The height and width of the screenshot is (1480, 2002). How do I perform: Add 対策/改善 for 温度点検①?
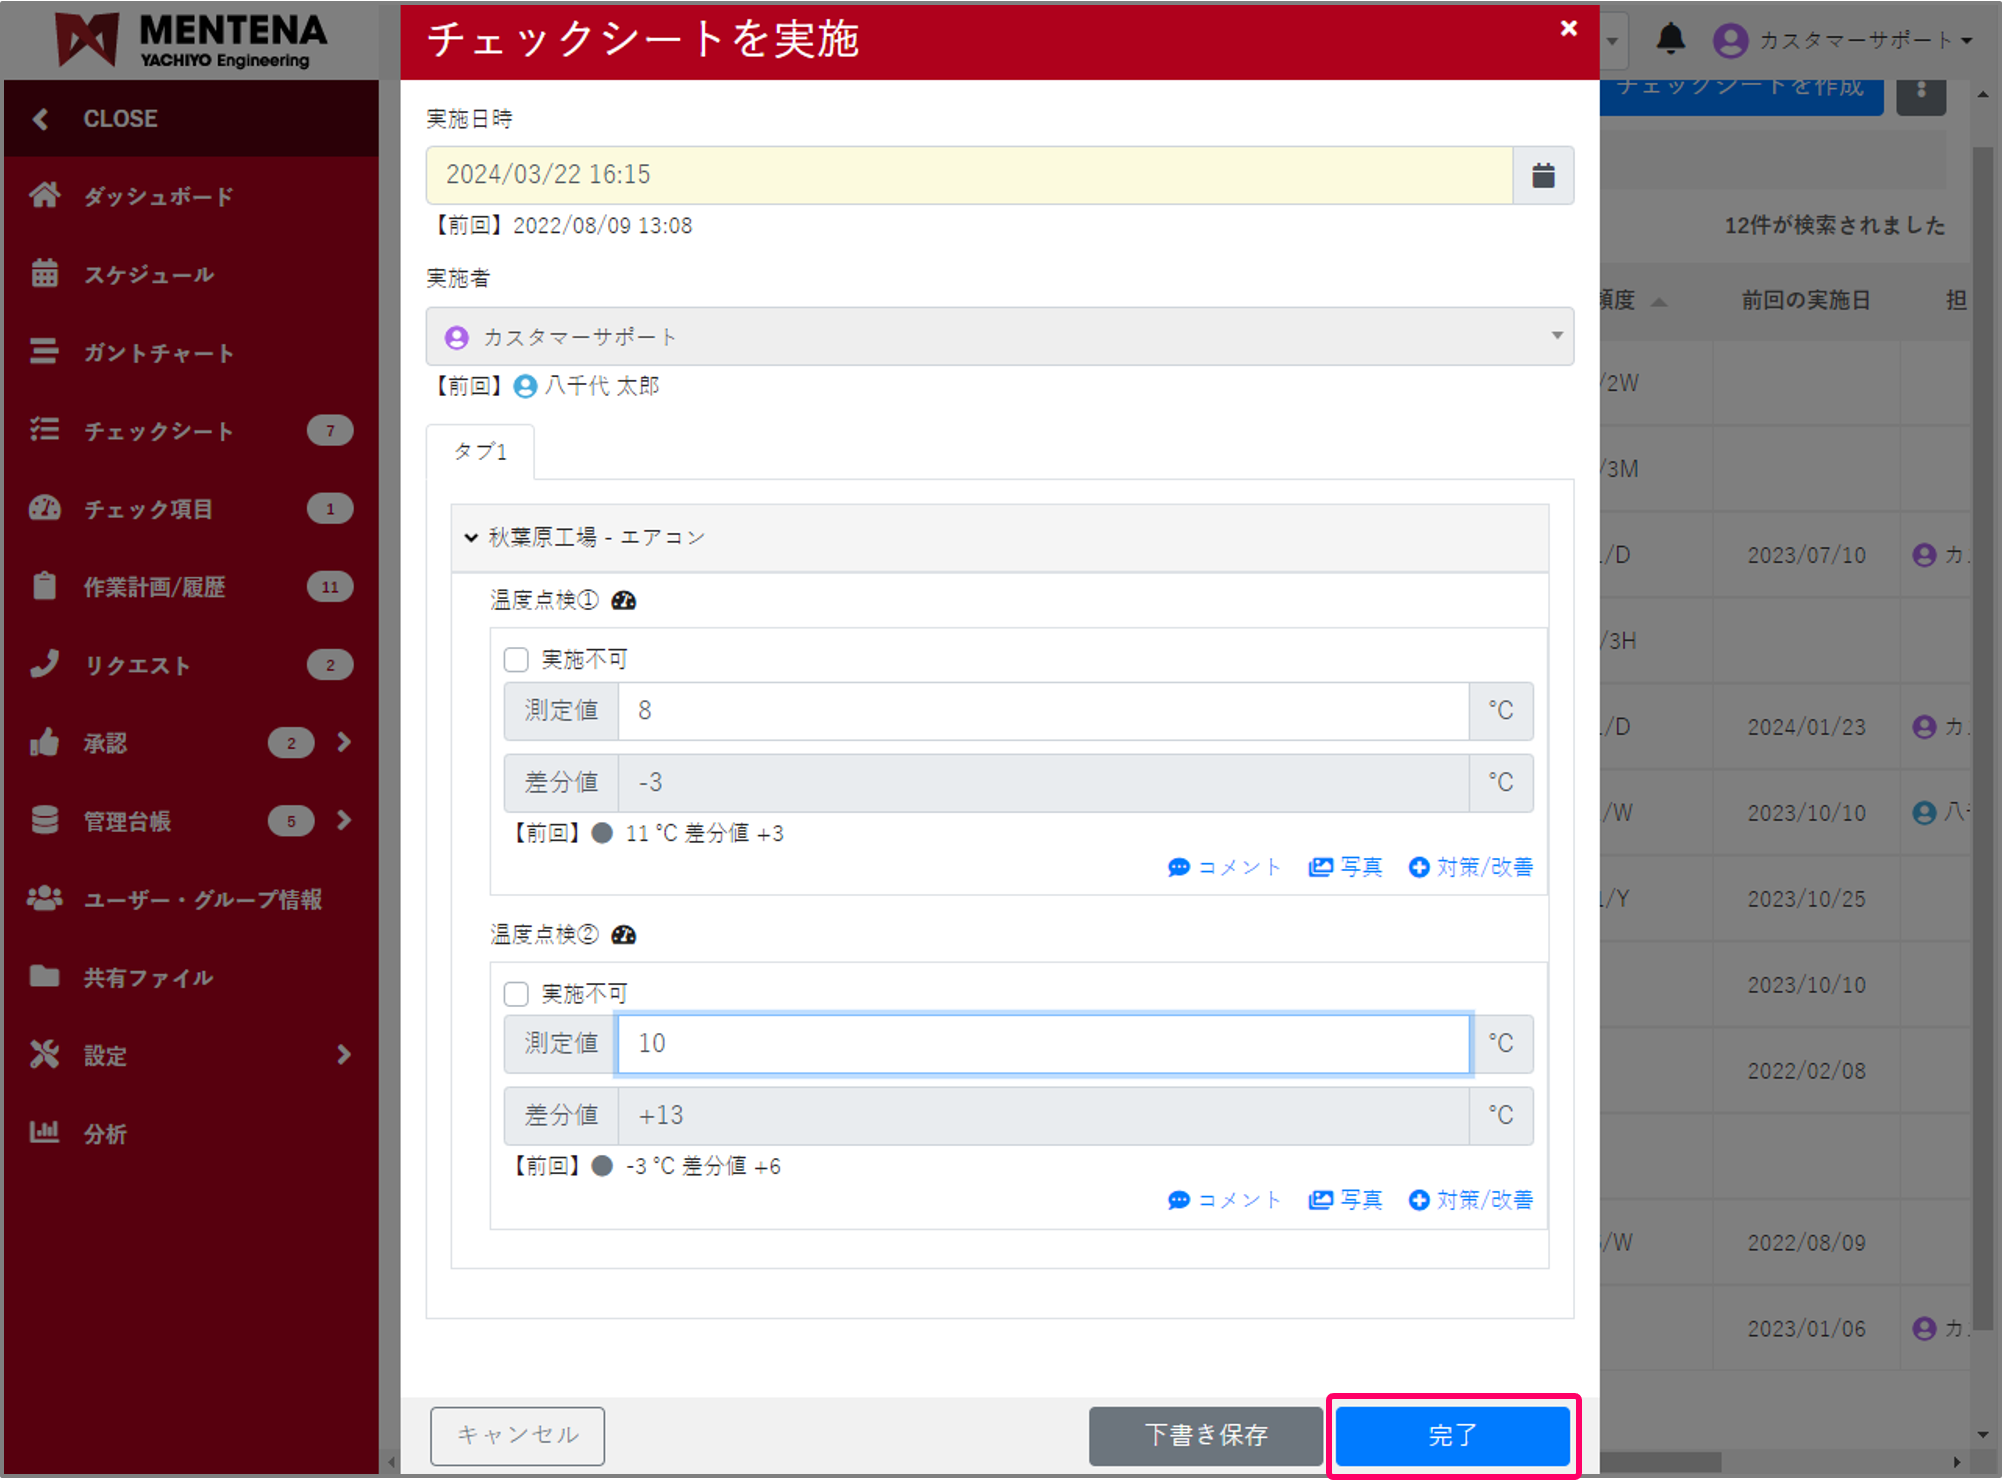[x=1471, y=867]
